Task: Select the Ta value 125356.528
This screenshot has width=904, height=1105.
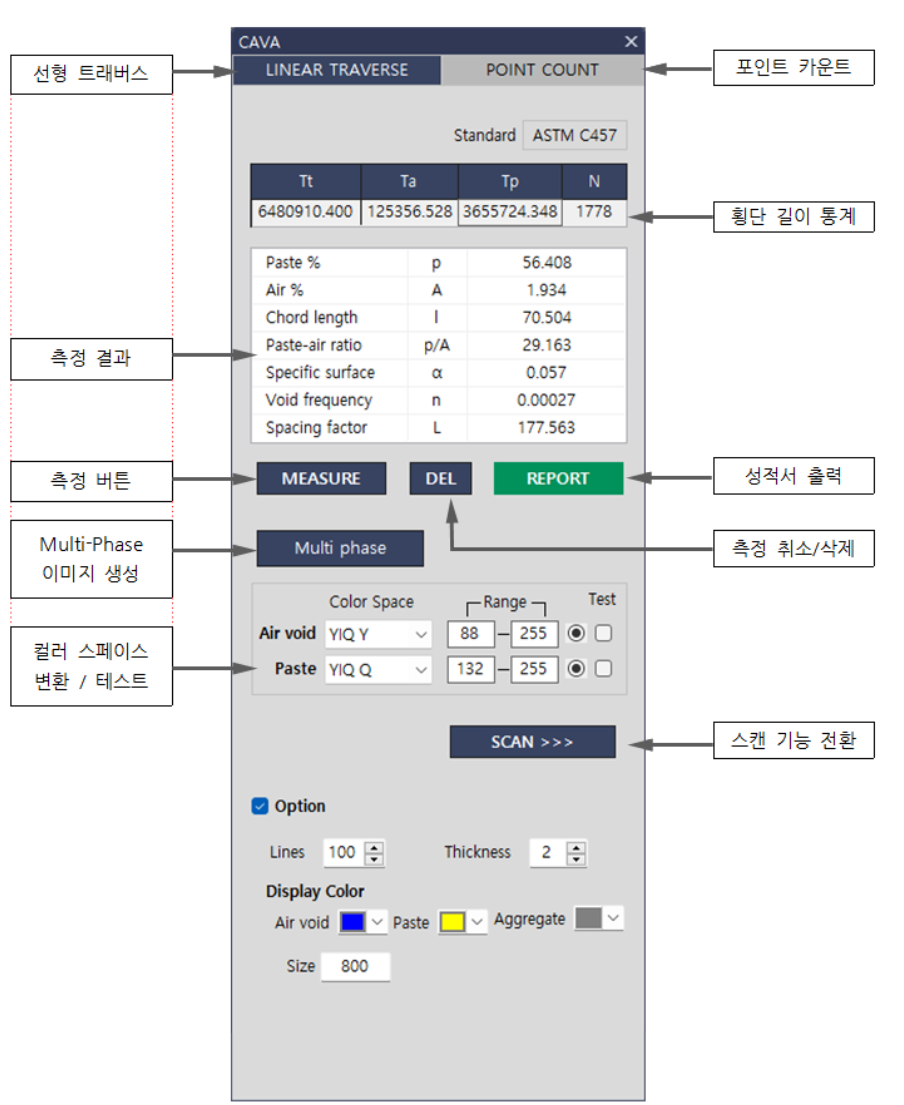Action: [x=409, y=212]
